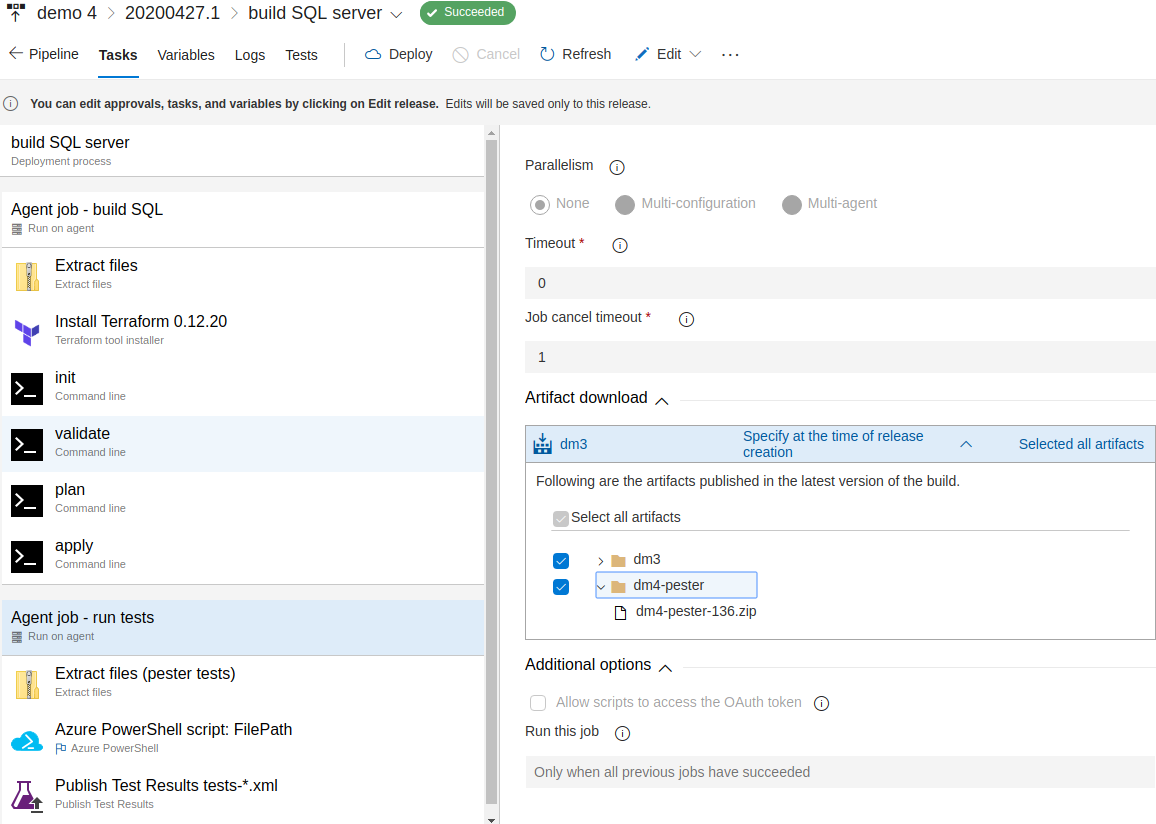Click the info icon in the edit notice banner
Image resolution: width=1156 pixels, height=824 pixels.
pyautogui.click(x=10, y=103)
